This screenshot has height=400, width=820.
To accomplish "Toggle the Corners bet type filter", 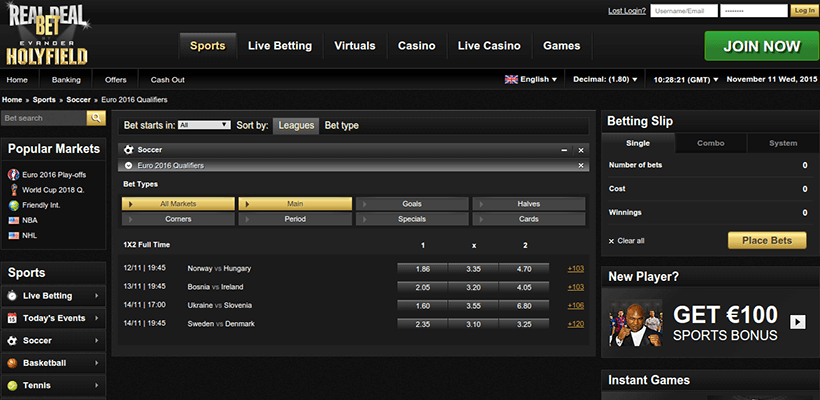I will (178, 219).
